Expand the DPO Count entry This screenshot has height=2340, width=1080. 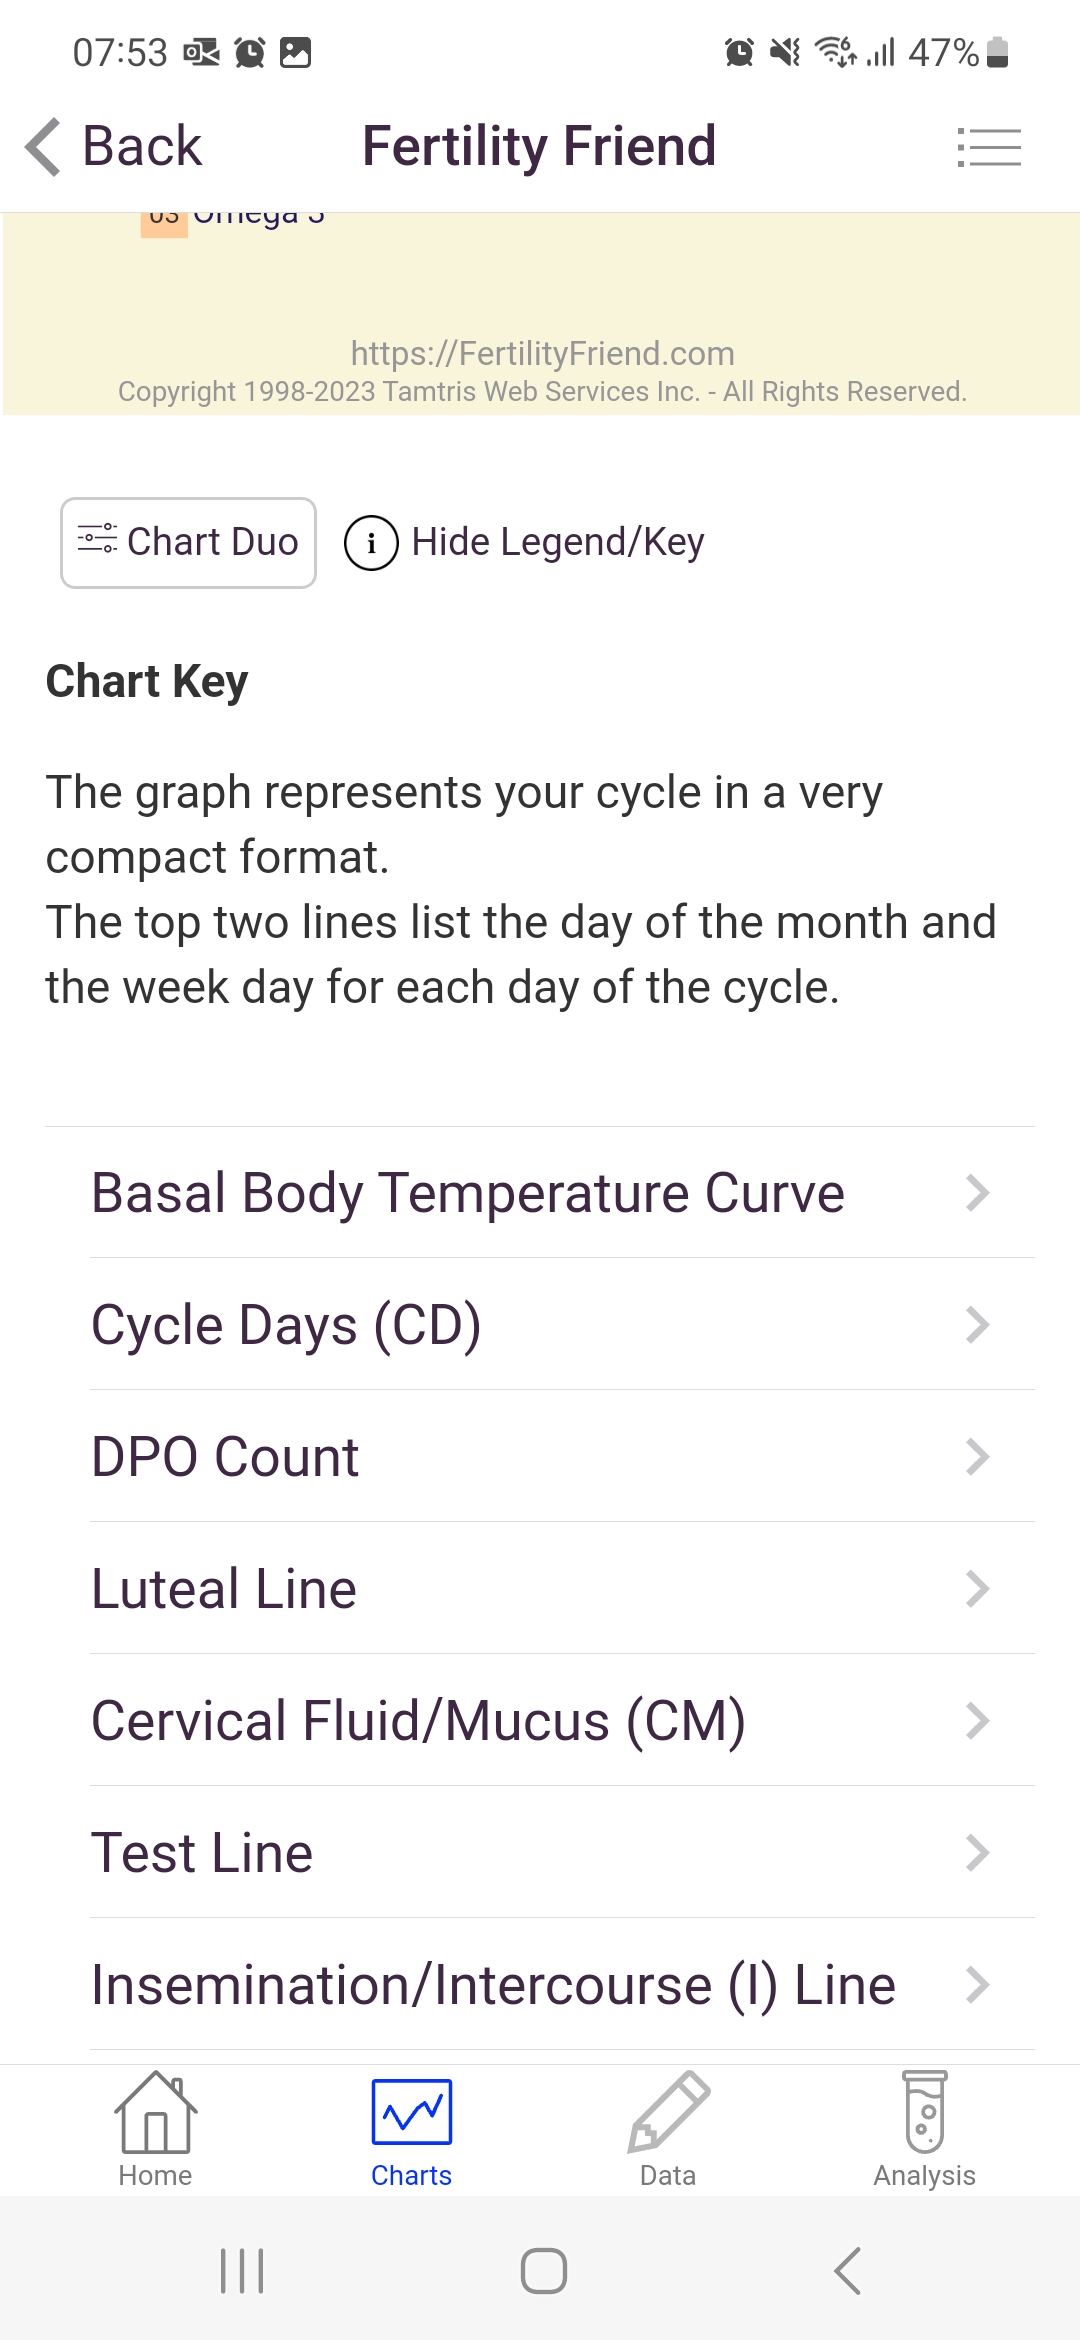click(540, 1457)
